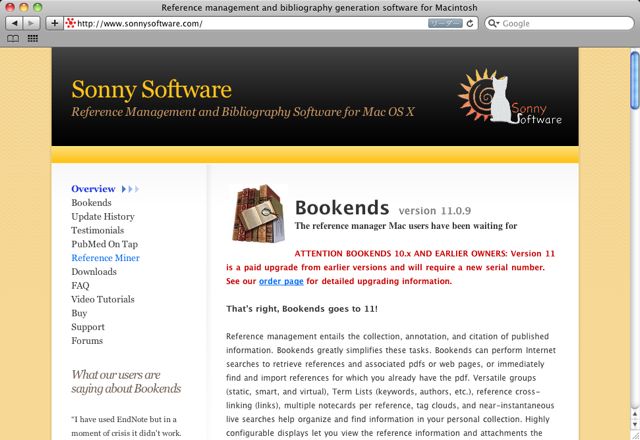
Task: Open the Testimonials page
Action: (98, 230)
